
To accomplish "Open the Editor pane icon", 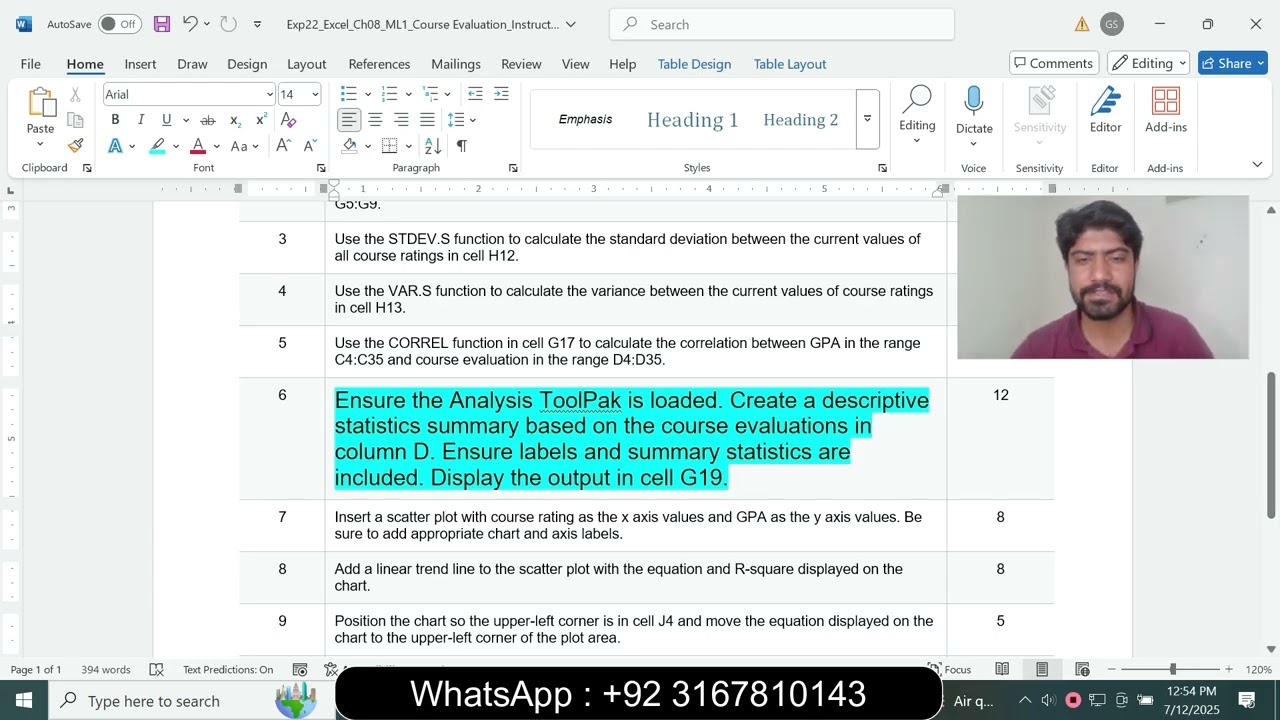I will (1105, 102).
